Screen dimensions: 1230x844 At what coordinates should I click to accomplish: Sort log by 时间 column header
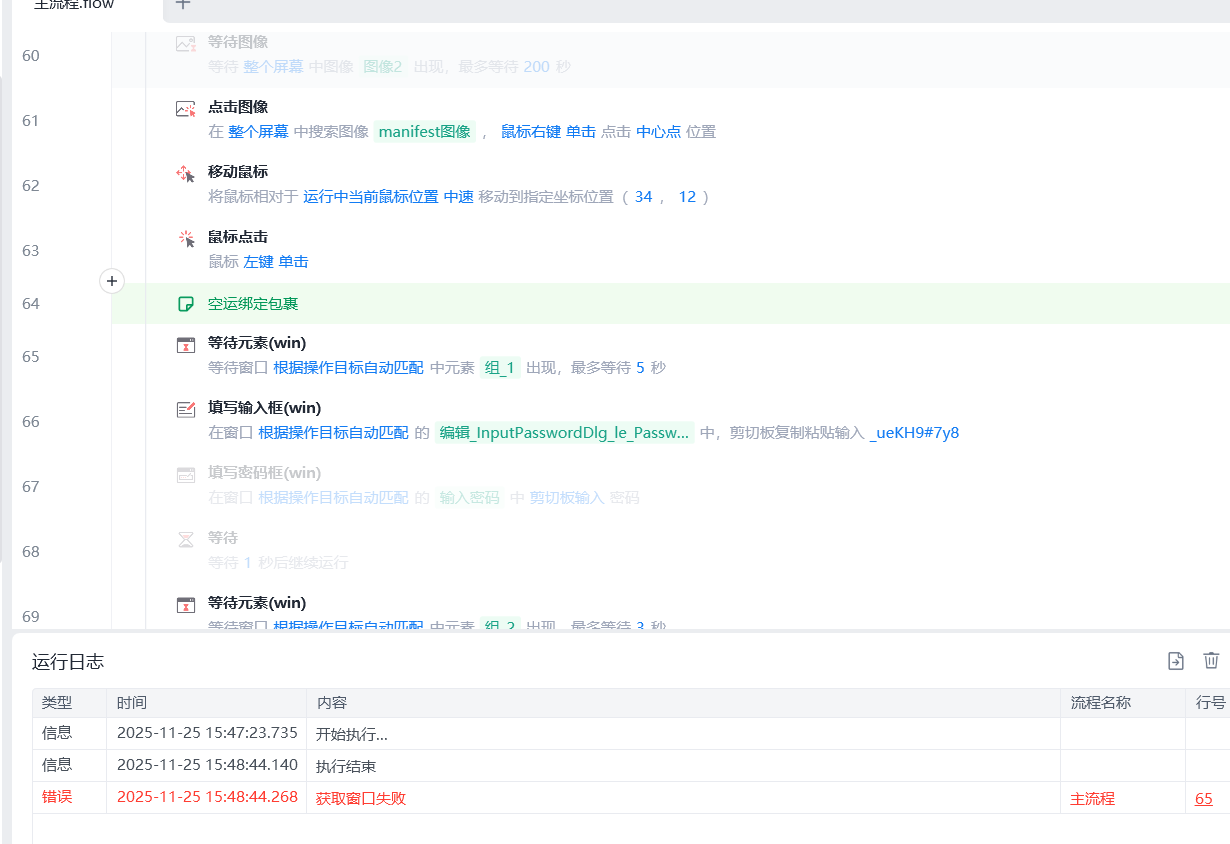point(206,703)
